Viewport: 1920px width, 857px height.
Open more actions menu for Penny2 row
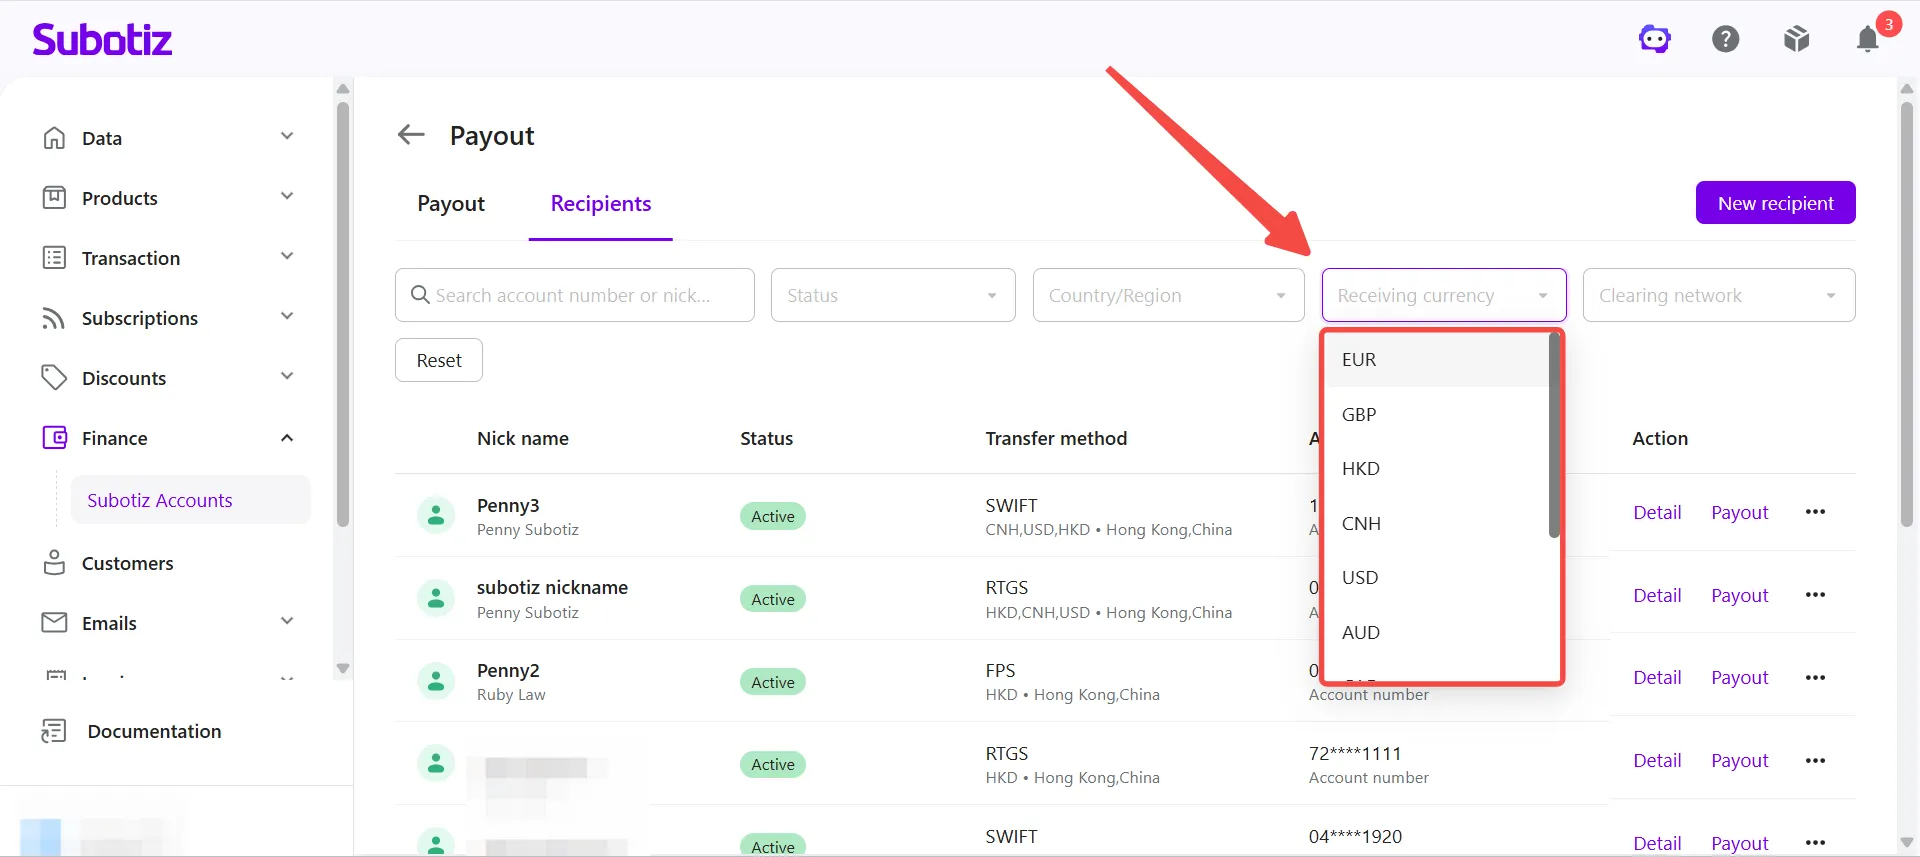click(1816, 678)
